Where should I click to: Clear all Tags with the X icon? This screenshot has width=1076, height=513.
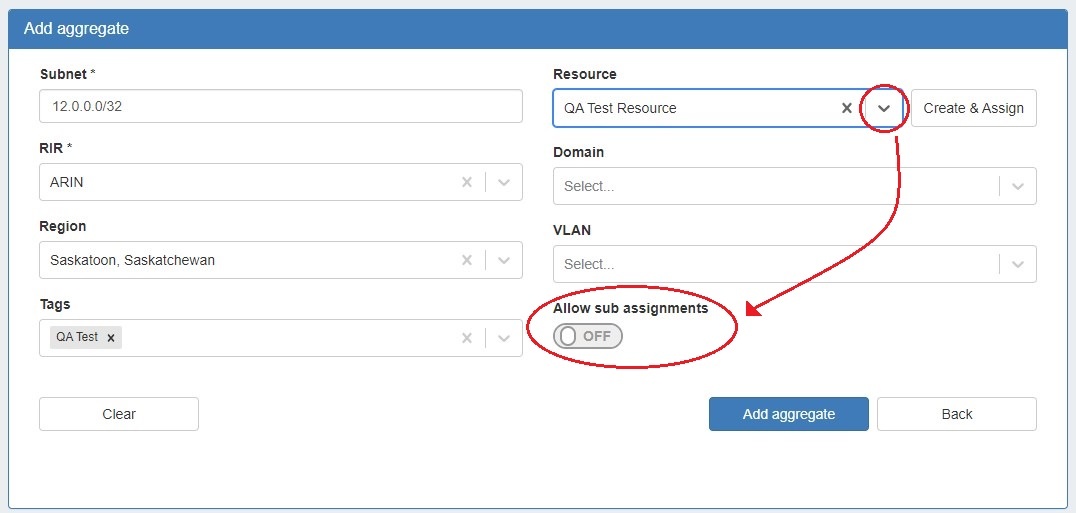coord(466,338)
